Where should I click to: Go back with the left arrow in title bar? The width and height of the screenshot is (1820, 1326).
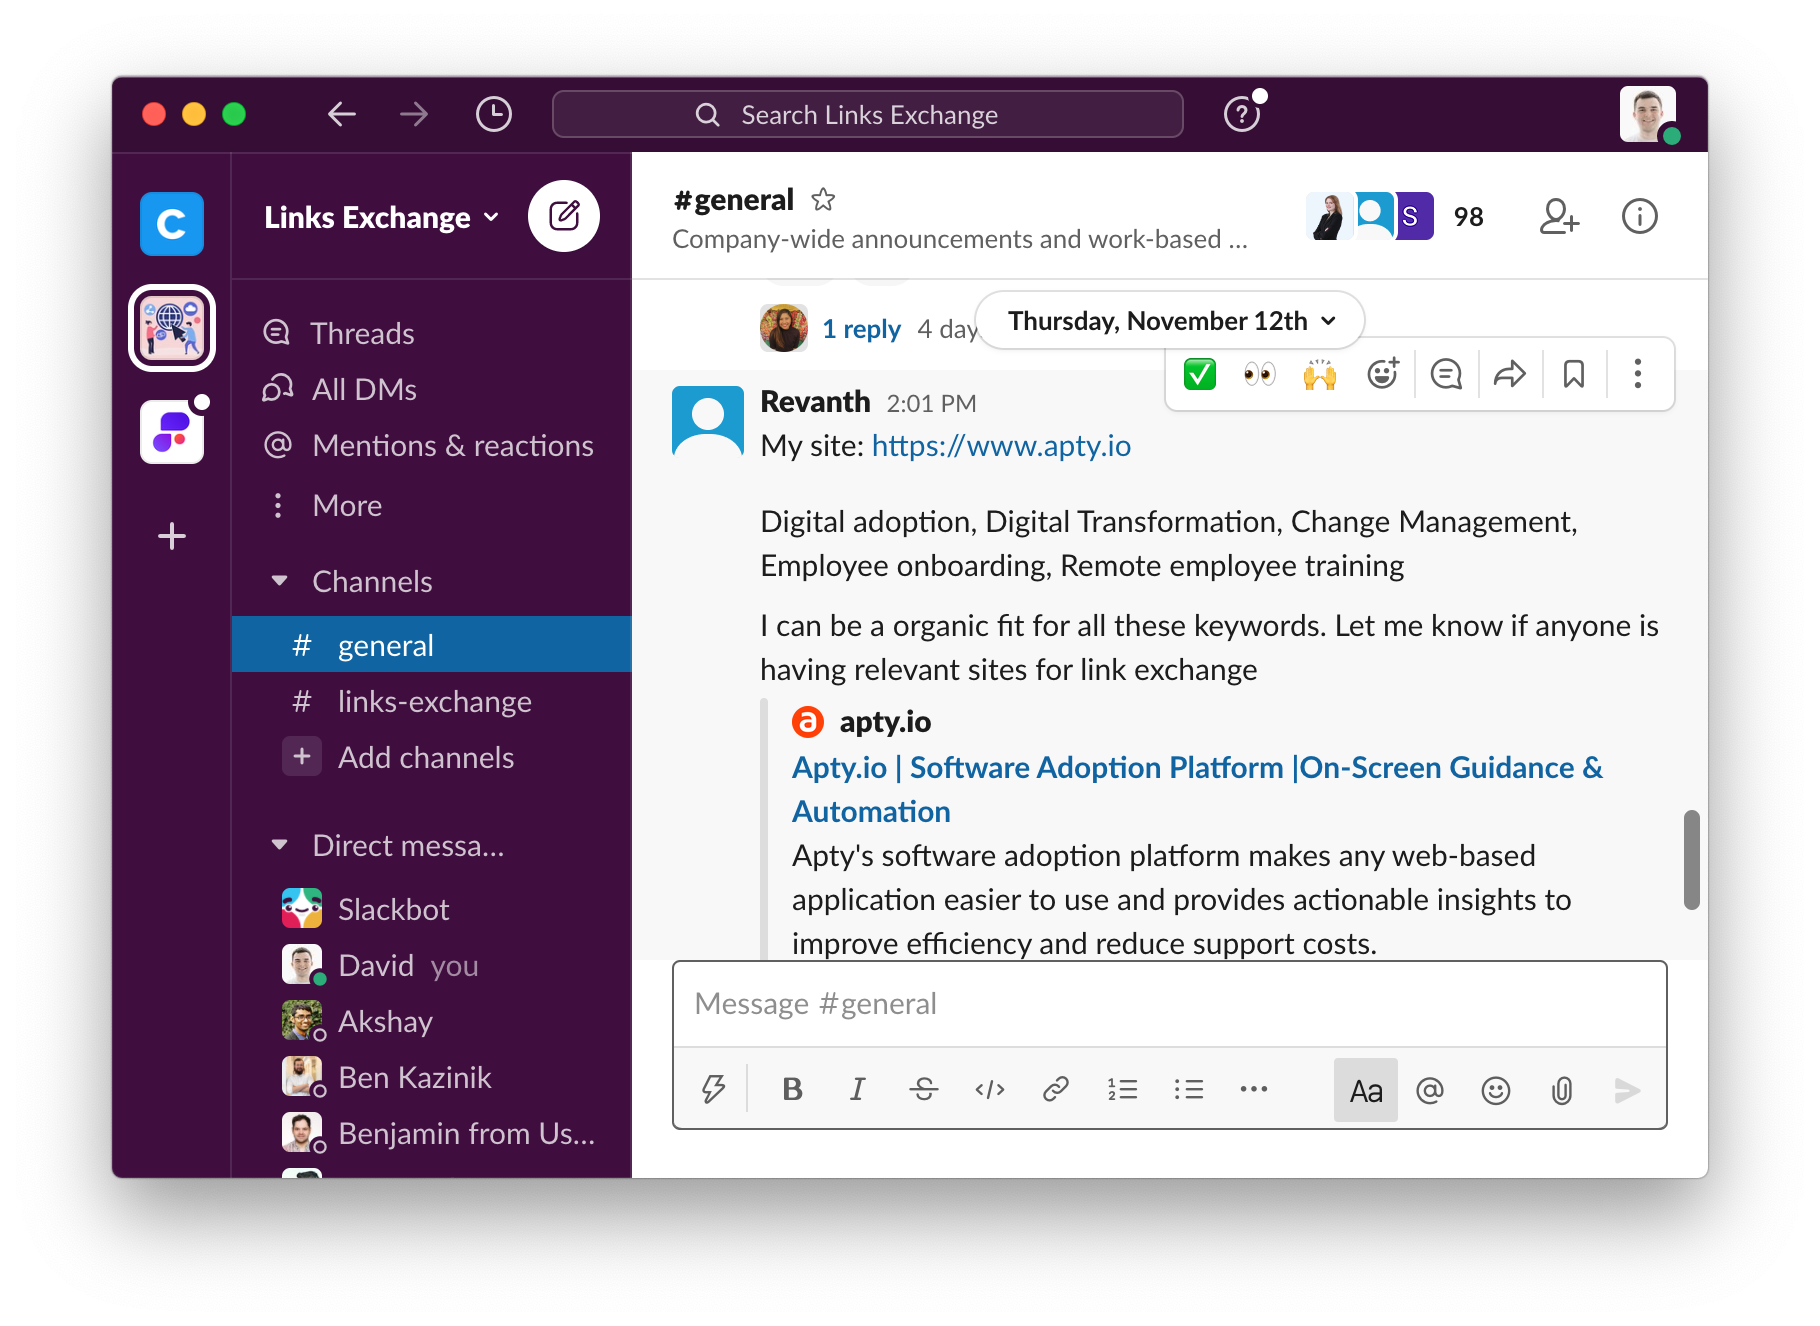click(342, 114)
